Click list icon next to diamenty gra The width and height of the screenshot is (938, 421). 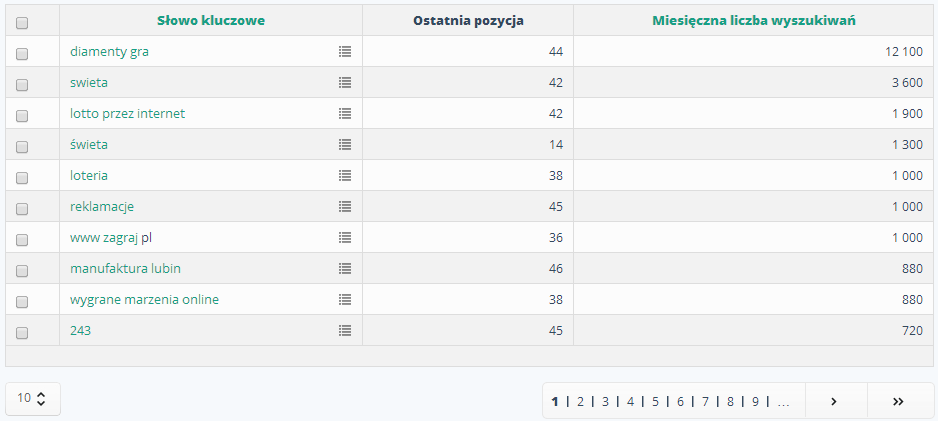[345, 51]
